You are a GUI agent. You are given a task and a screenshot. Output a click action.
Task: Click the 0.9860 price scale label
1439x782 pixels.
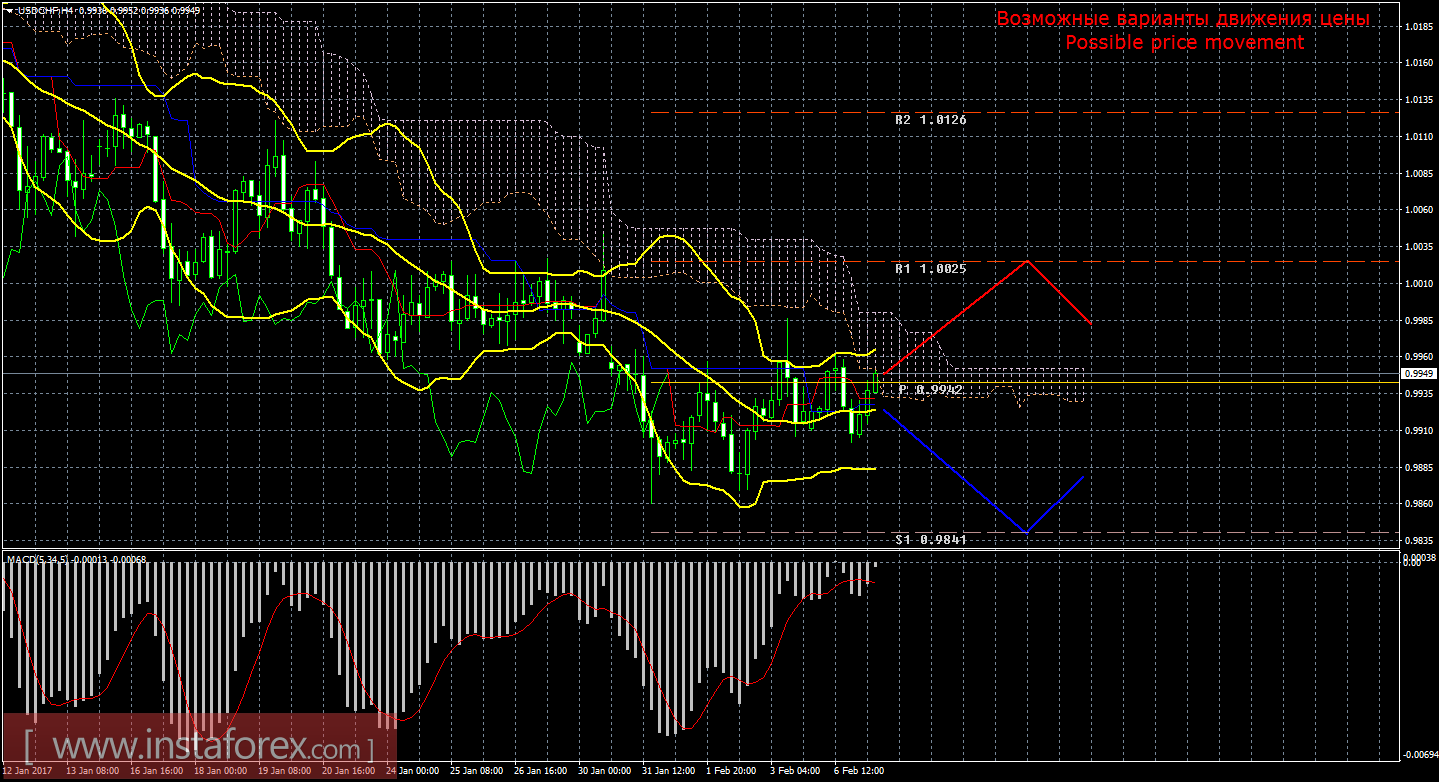1418,505
